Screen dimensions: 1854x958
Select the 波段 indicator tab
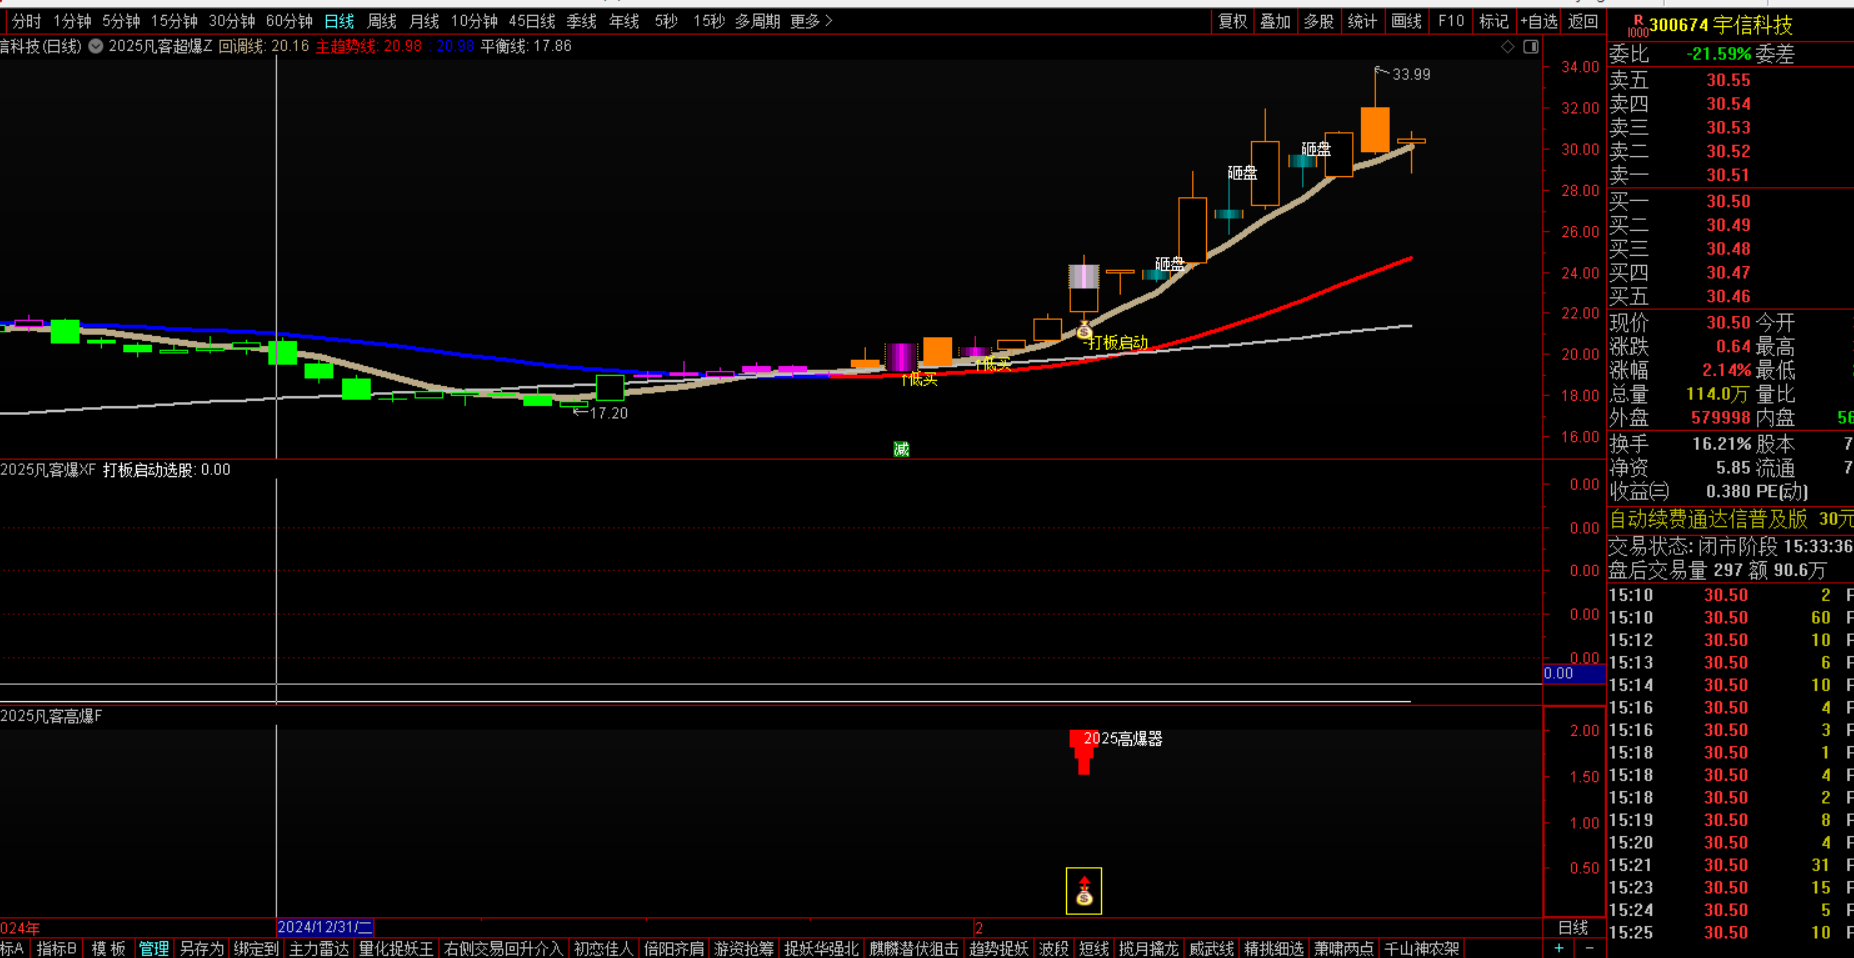point(1054,948)
